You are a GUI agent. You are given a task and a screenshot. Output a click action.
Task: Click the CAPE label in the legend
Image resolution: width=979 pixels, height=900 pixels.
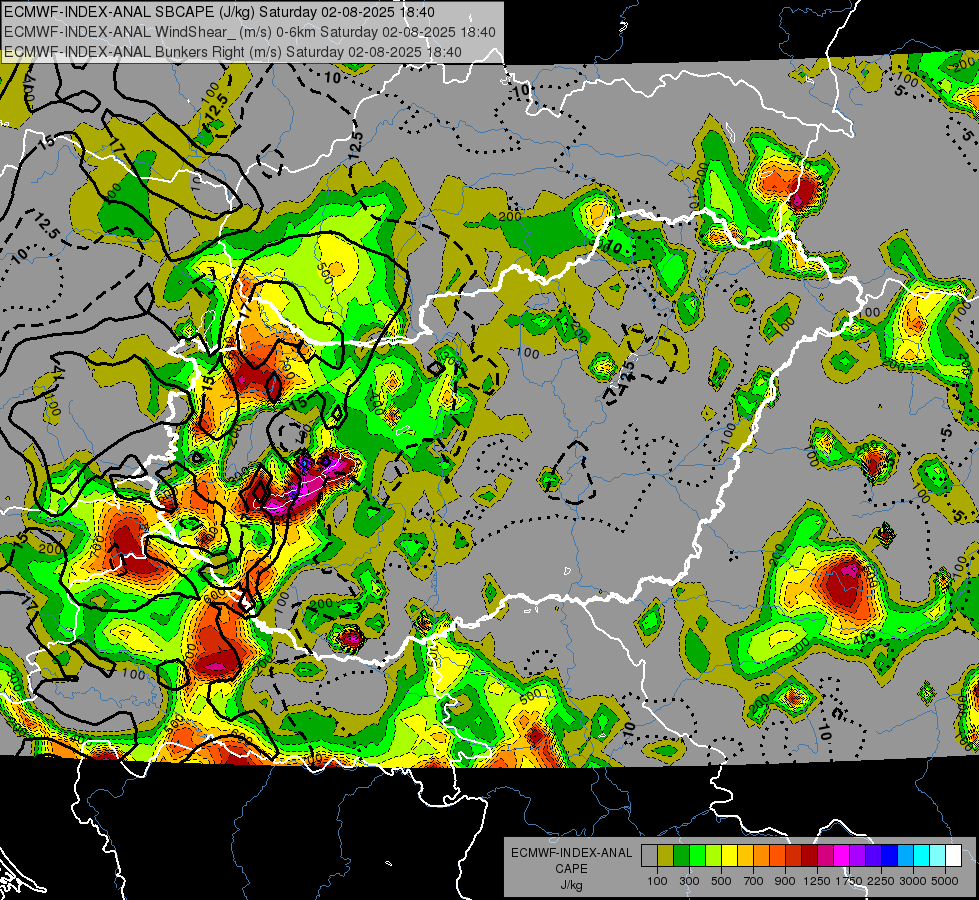pyautogui.click(x=571, y=869)
